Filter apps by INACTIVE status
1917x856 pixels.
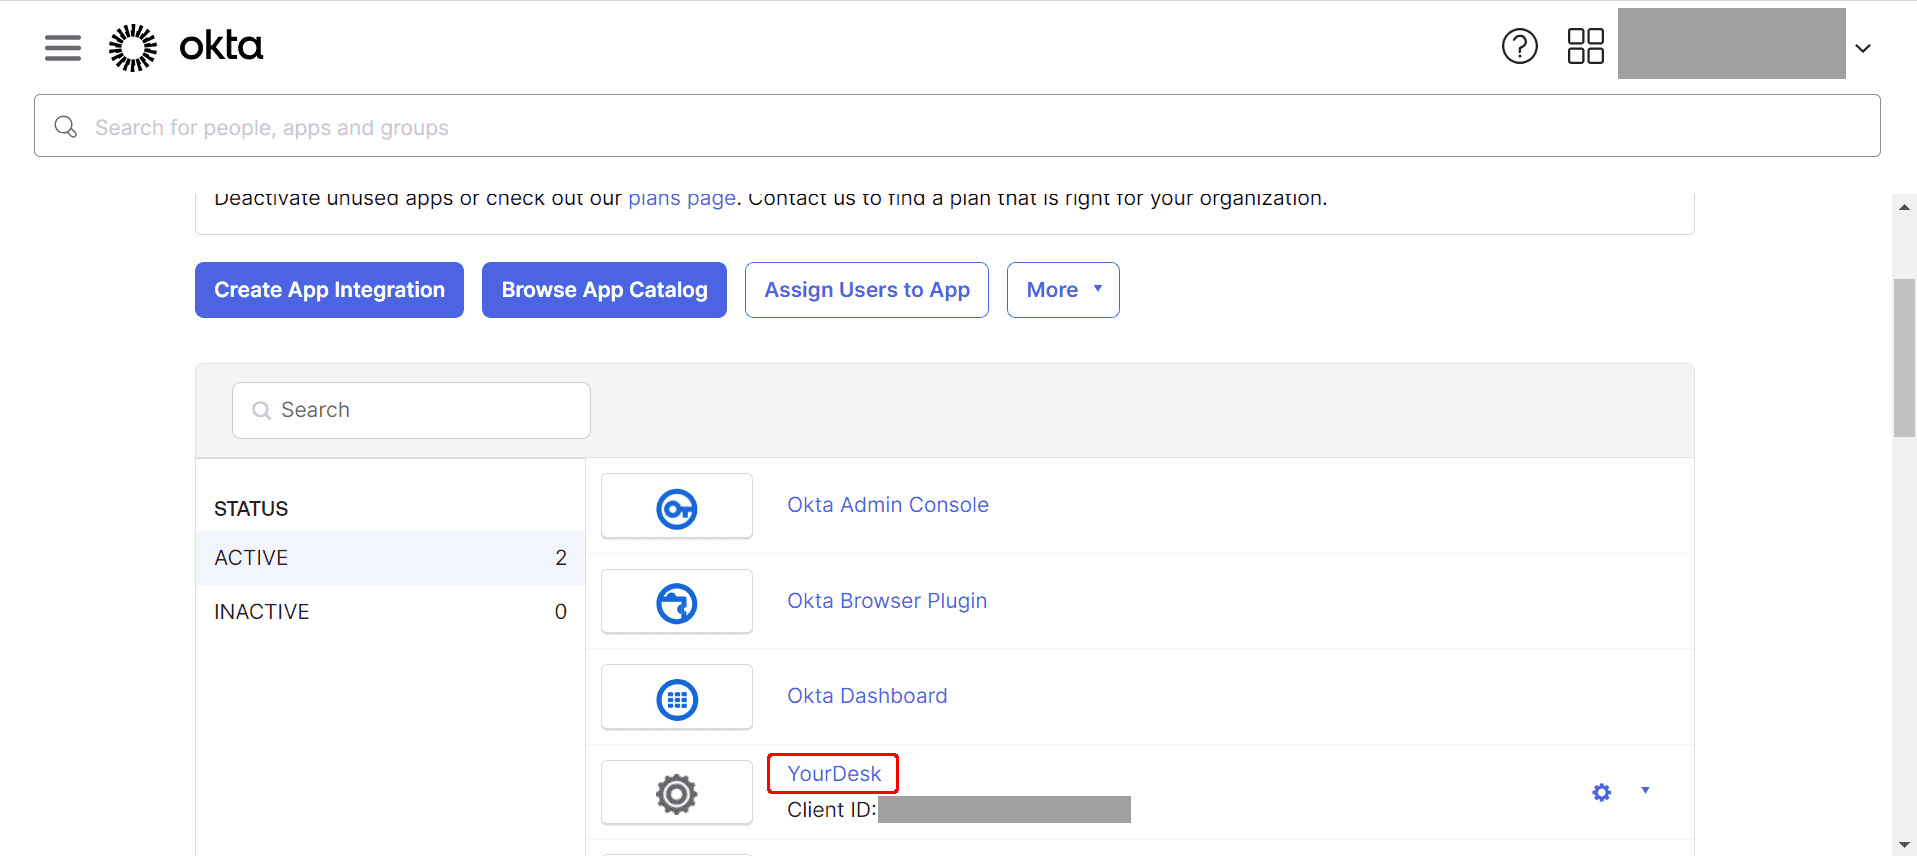pyautogui.click(x=390, y=612)
